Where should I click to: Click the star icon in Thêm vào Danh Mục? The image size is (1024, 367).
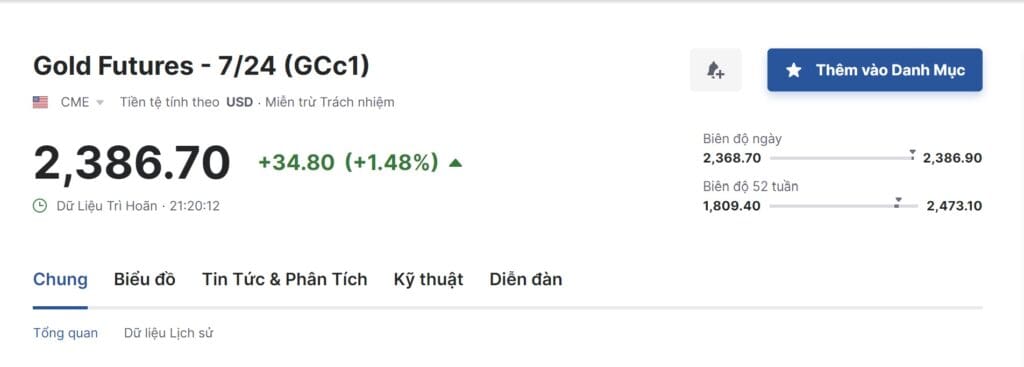793,70
